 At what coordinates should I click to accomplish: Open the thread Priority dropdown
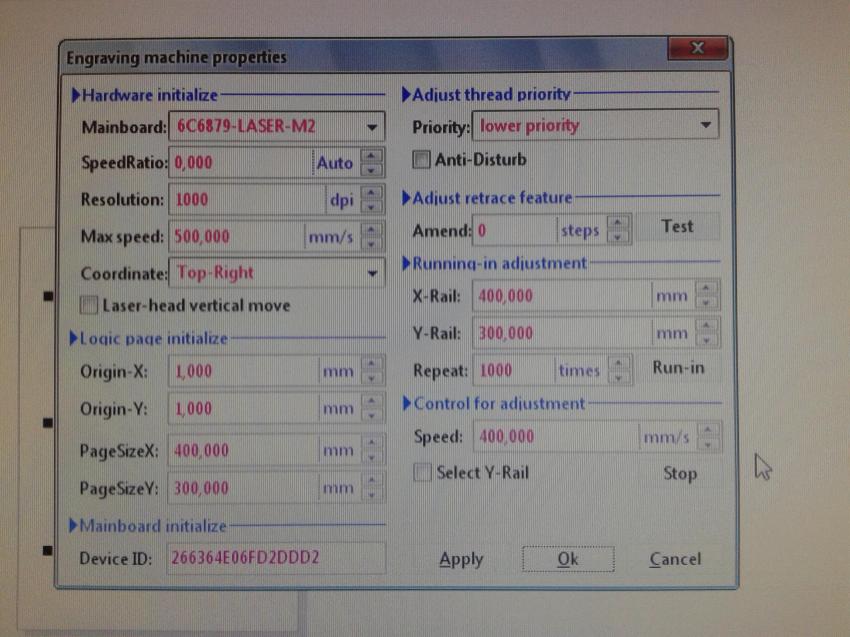(706, 126)
